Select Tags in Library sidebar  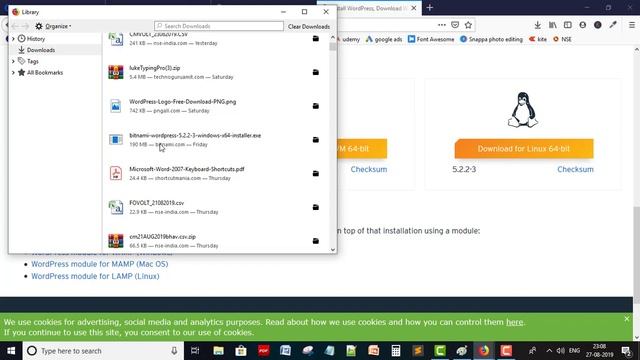(x=32, y=61)
